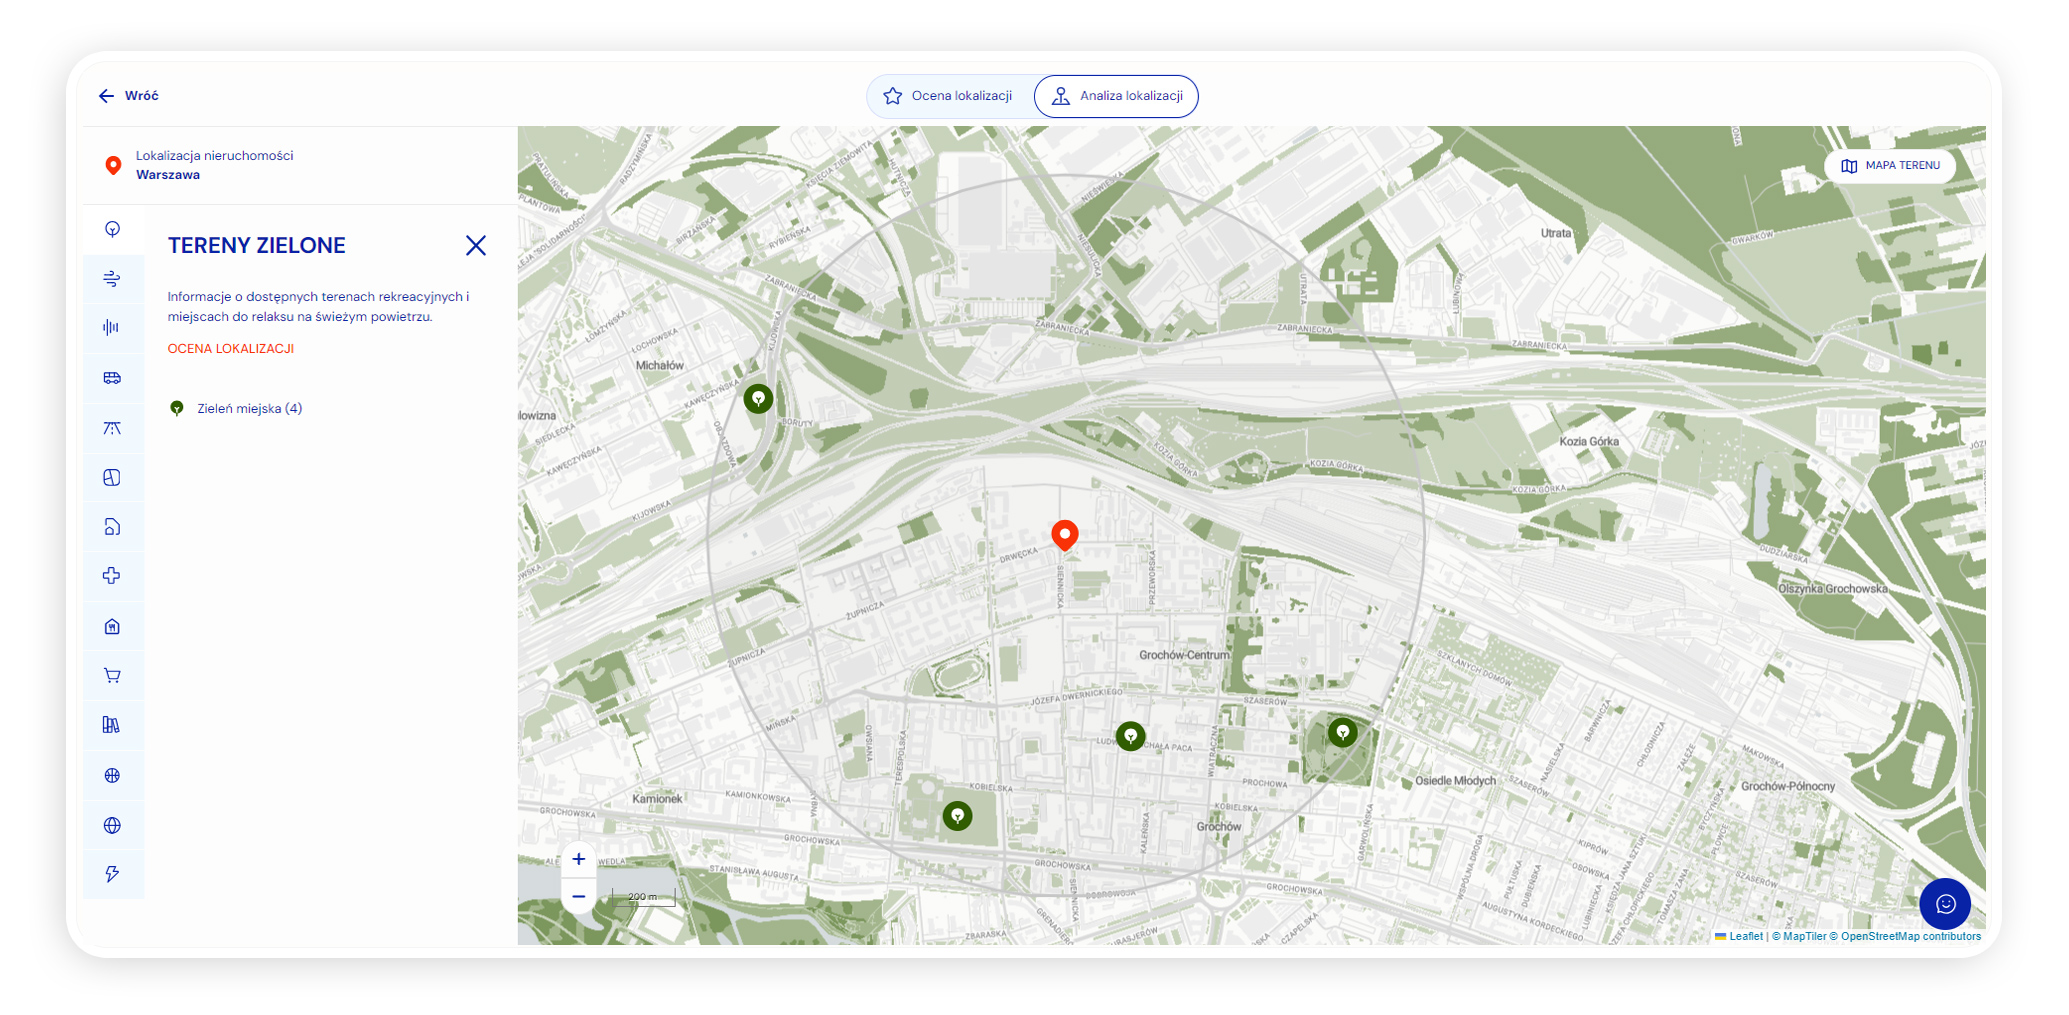Screen dimensions: 2069x1015
Task: Select the green areas tree sidebar icon
Action: [x=112, y=229]
